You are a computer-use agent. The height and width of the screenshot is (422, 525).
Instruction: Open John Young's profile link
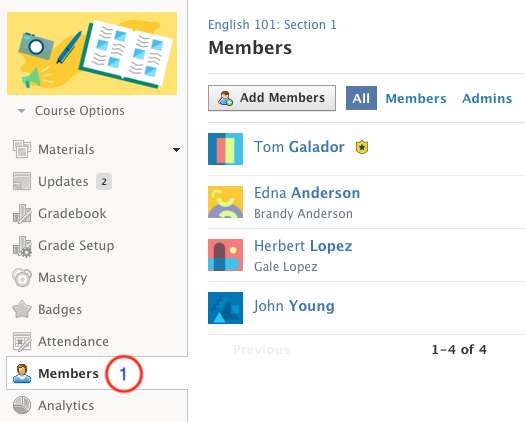click(294, 306)
